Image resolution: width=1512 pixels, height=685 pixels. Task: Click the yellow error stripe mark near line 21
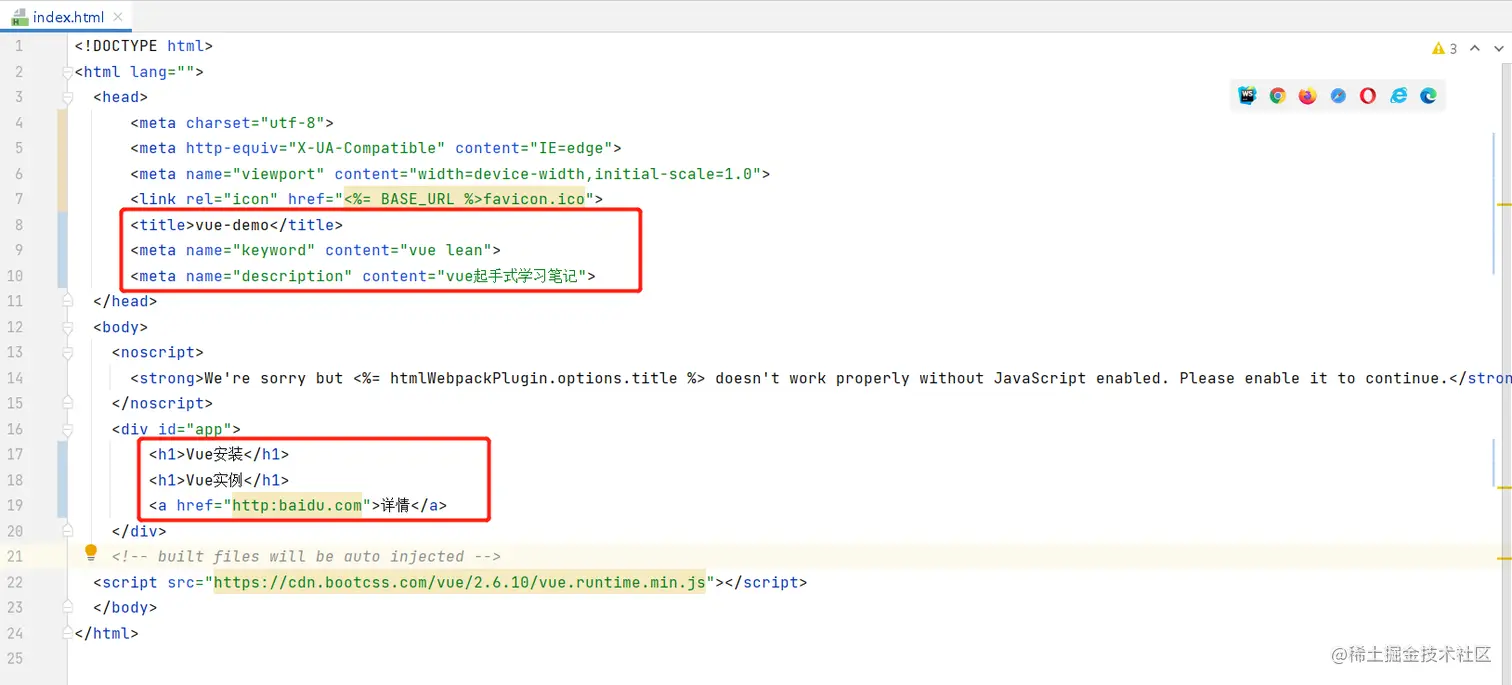pyautogui.click(x=1503, y=559)
